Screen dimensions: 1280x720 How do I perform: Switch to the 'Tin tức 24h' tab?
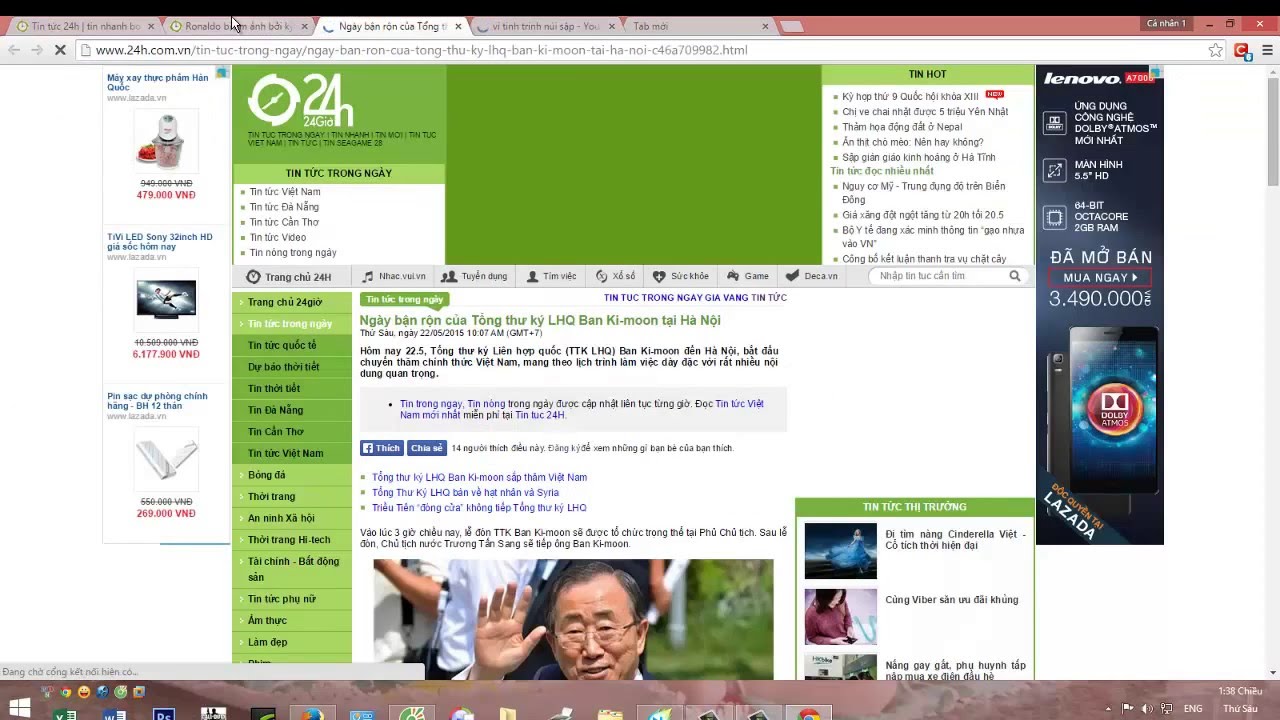[x=85, y=26]
